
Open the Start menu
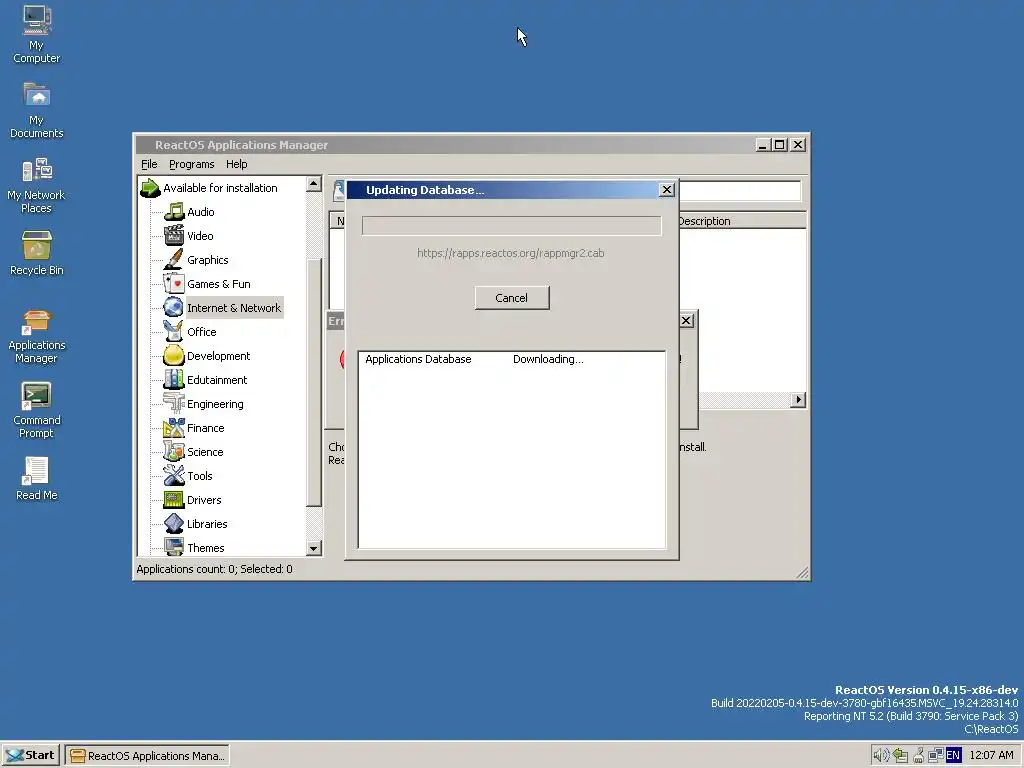(x=31, y=756)
